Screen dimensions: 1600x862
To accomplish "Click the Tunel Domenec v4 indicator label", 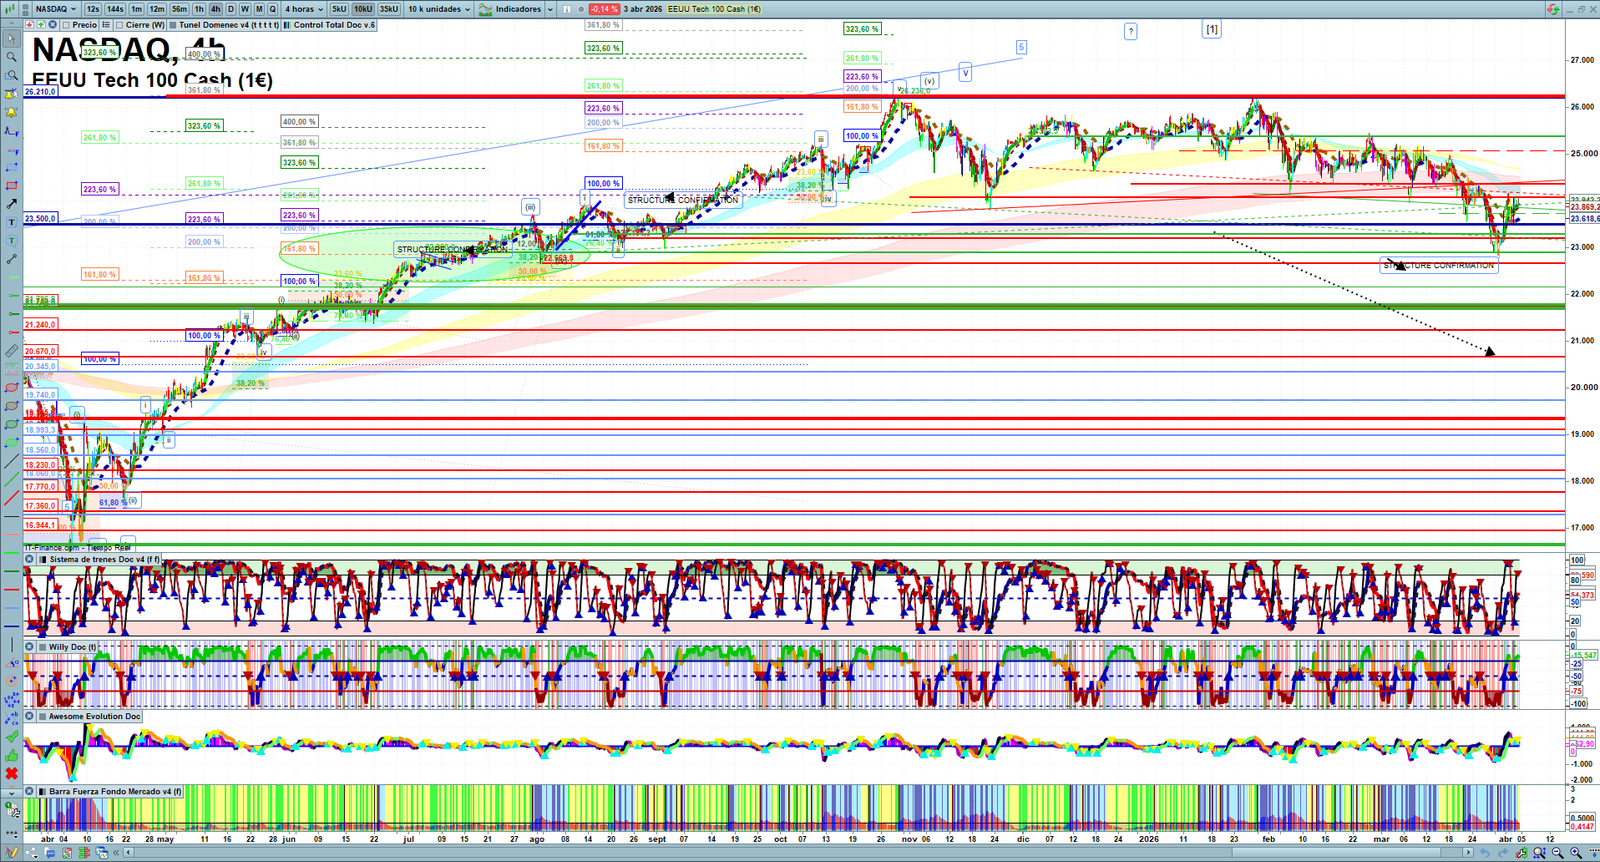I will [229, 25].
